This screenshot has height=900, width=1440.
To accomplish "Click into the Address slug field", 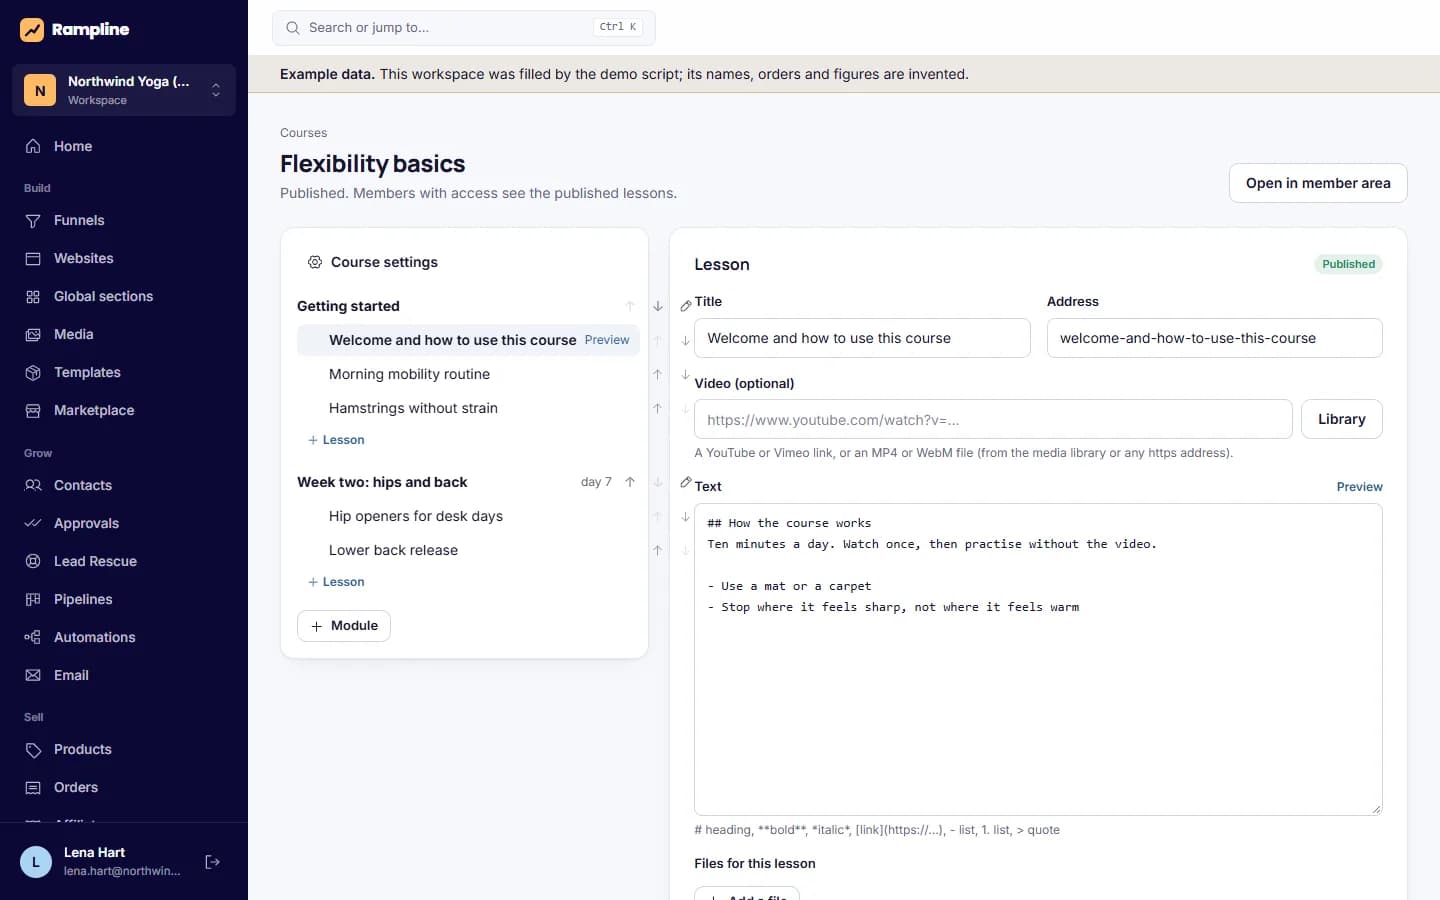I will [1215, 338].
